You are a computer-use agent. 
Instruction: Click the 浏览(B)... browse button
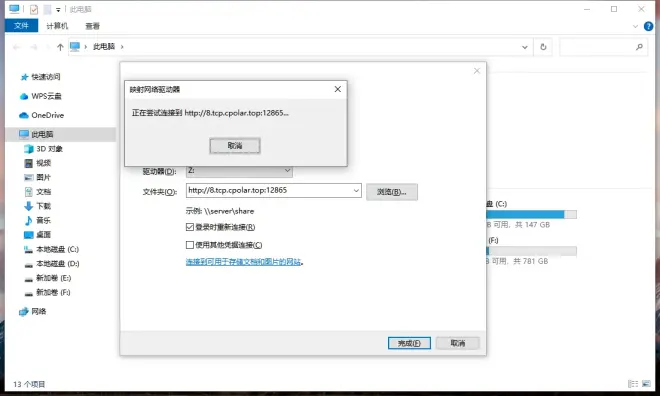[x=392, y=192]
